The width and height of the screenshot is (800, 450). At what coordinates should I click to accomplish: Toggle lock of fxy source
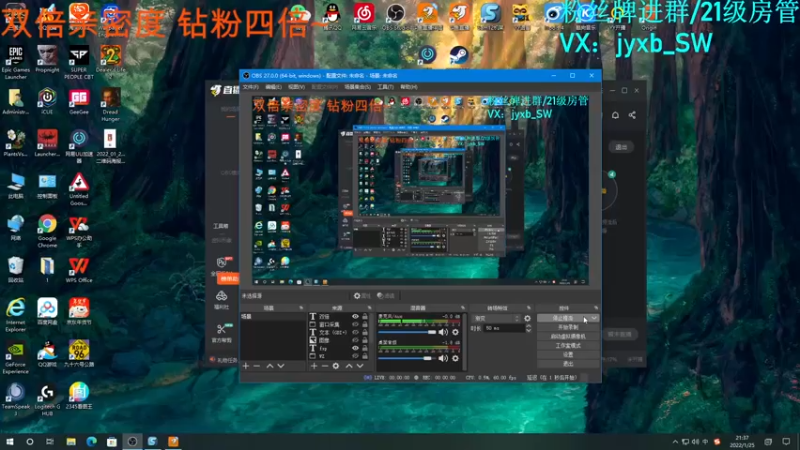tap(365, 348)
